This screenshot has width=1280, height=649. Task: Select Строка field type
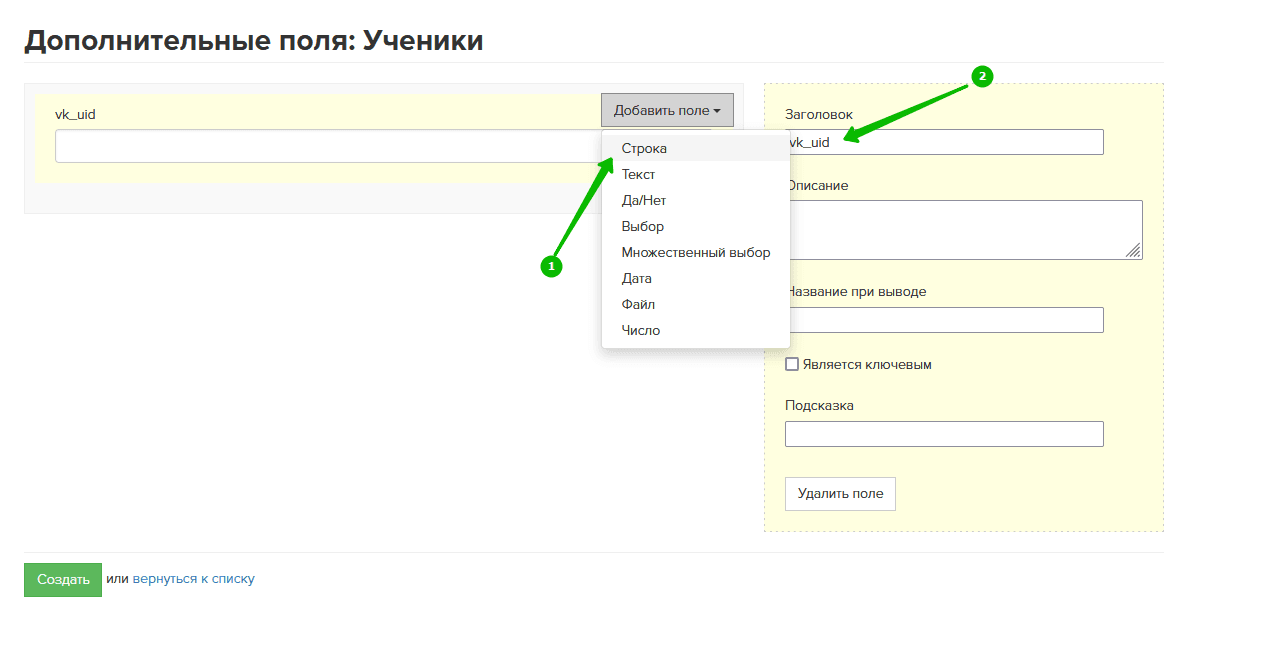[644, 148]
